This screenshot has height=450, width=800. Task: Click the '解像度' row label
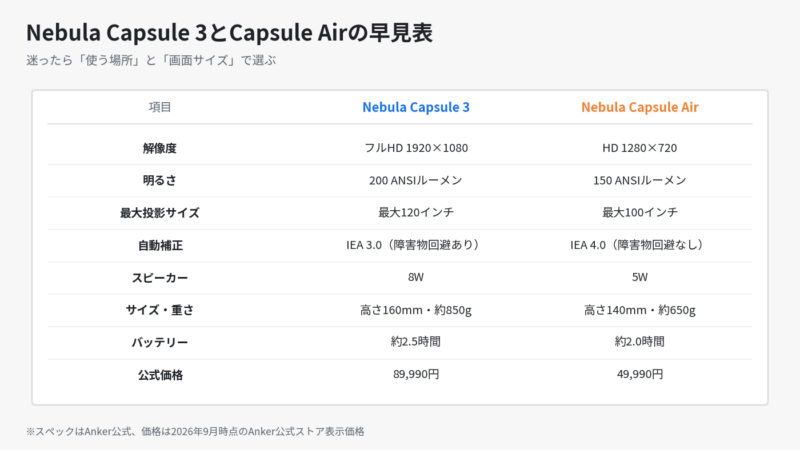coord(160,148)
